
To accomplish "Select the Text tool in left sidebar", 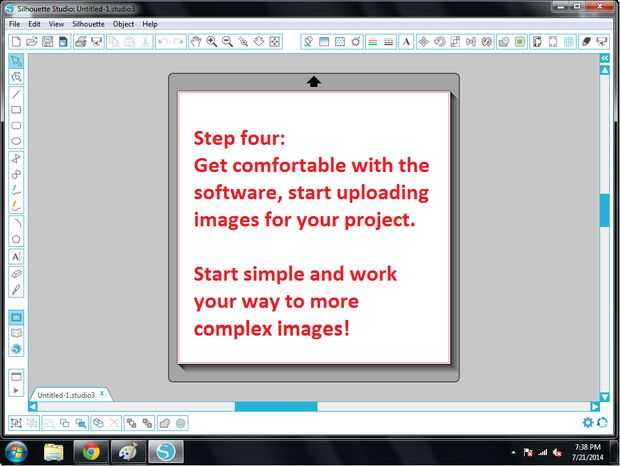I will 16,257.
